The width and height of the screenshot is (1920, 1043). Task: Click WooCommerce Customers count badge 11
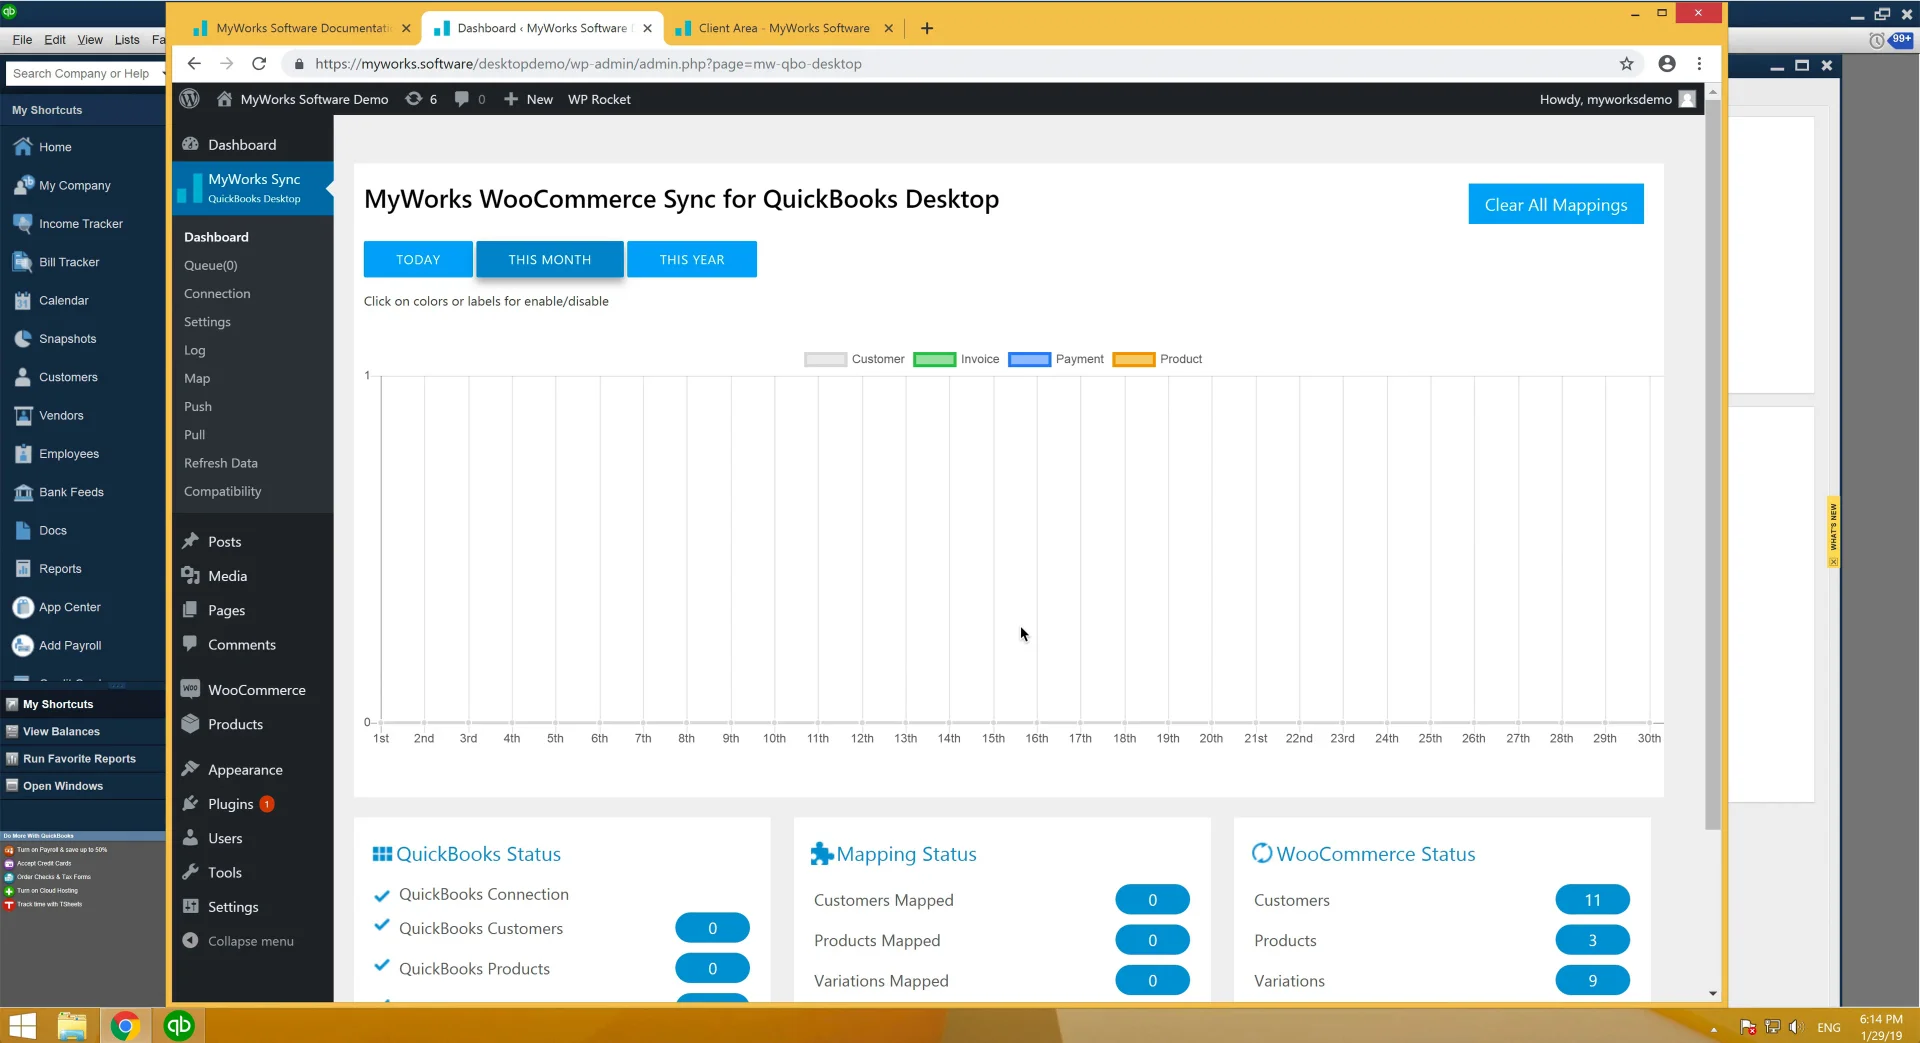(1592, 900)
